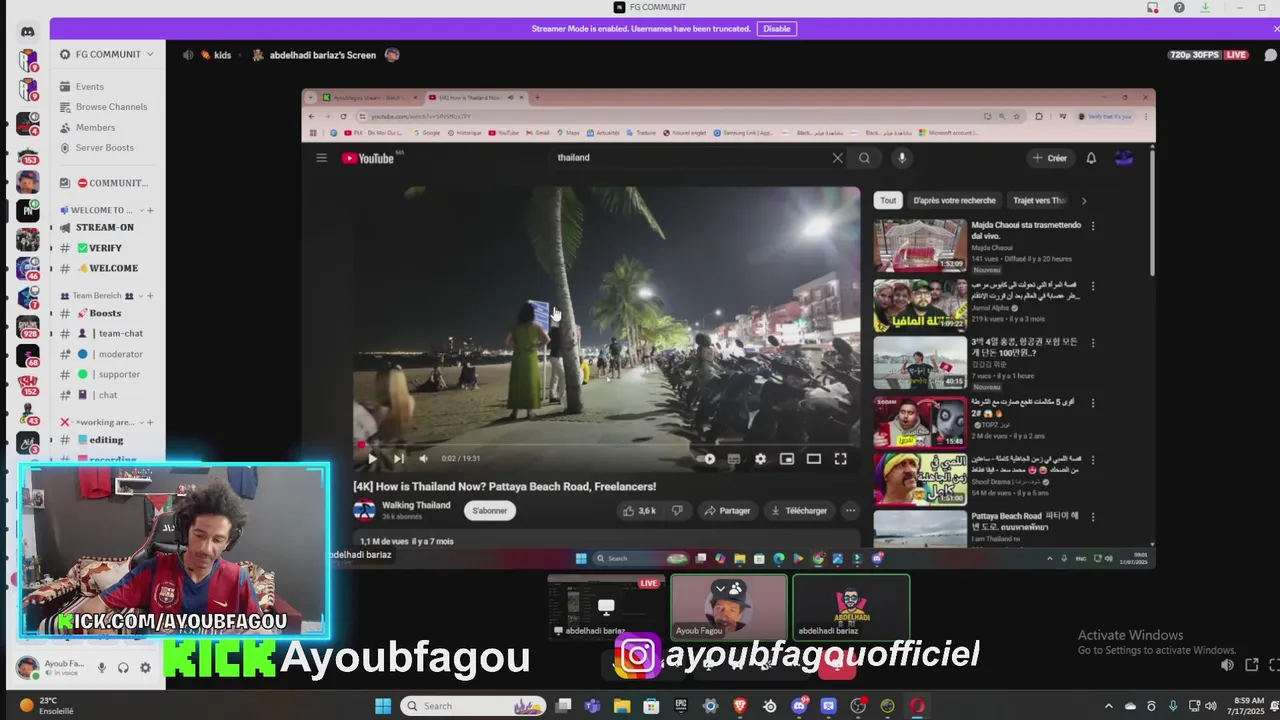Select the server icon with 68 badge
This screenshot has width=1280, height=720.
pos(27,356)
